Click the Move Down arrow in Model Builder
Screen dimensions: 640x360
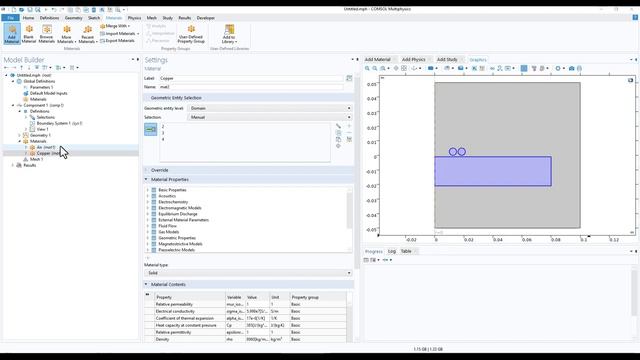pos(29,68)
